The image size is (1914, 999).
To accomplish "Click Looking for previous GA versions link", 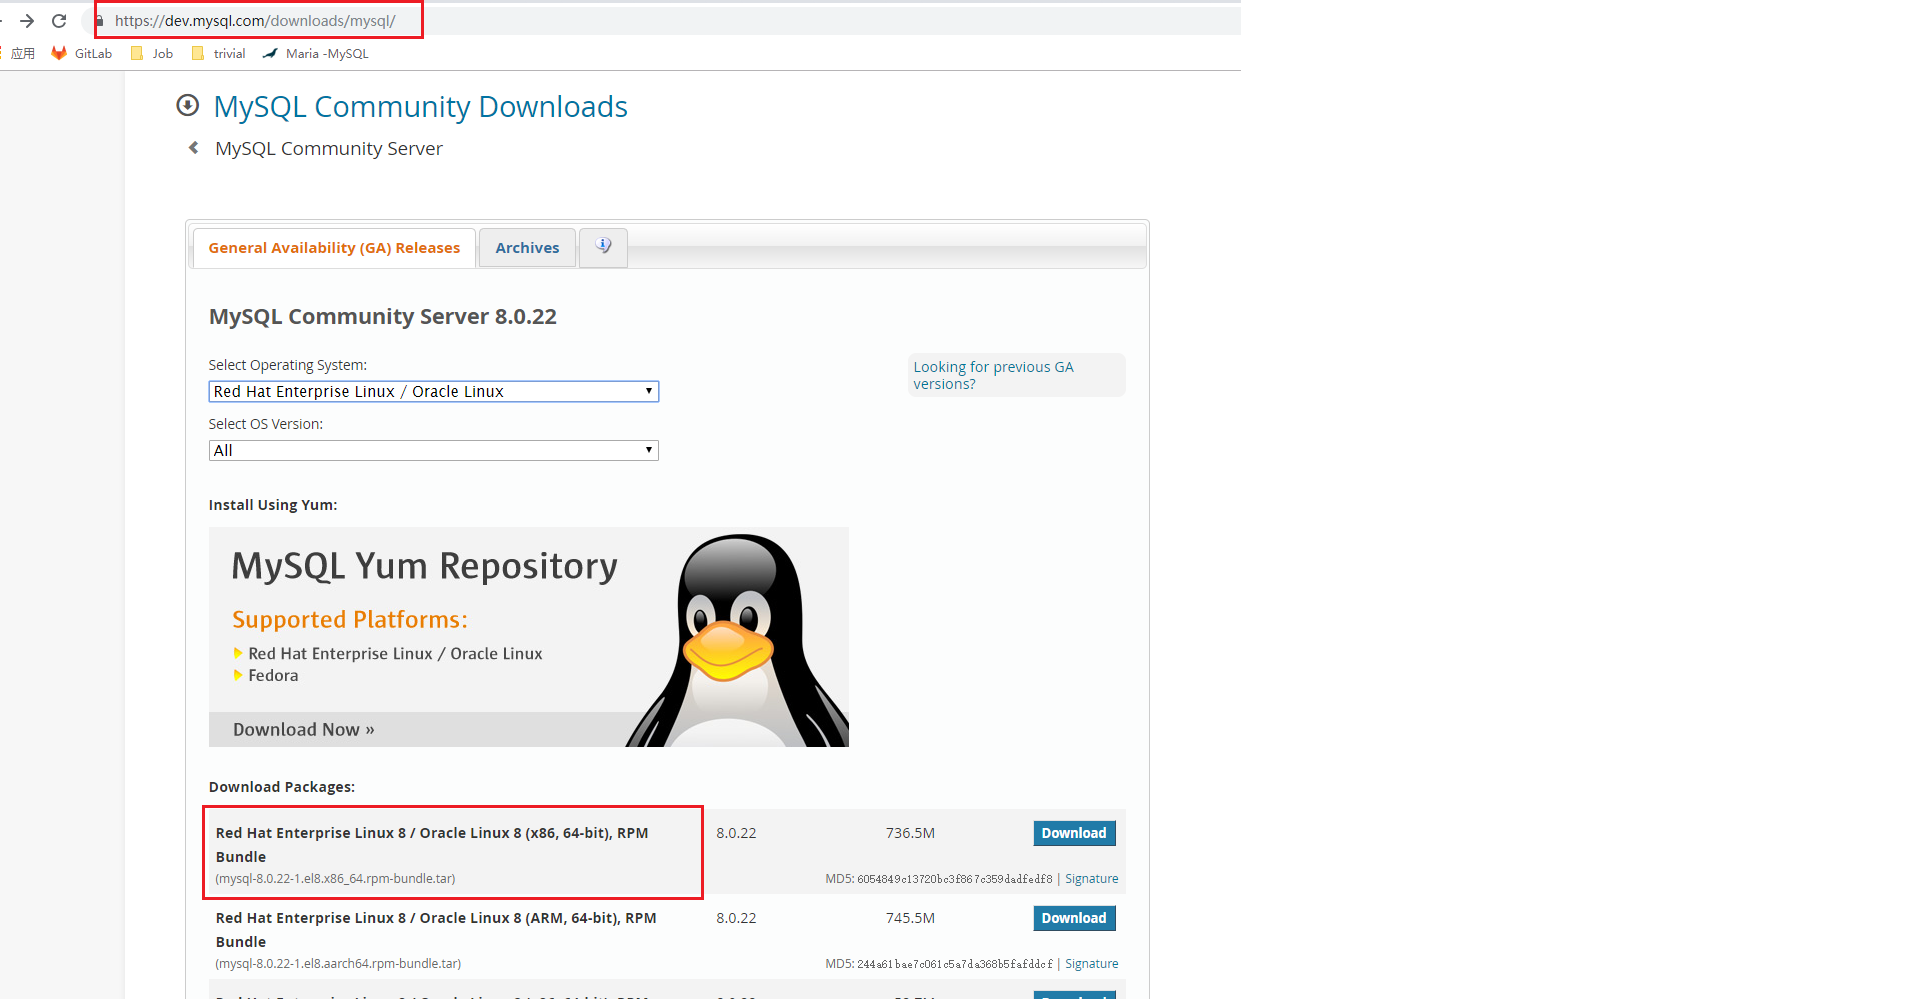I will click(992, 375).
